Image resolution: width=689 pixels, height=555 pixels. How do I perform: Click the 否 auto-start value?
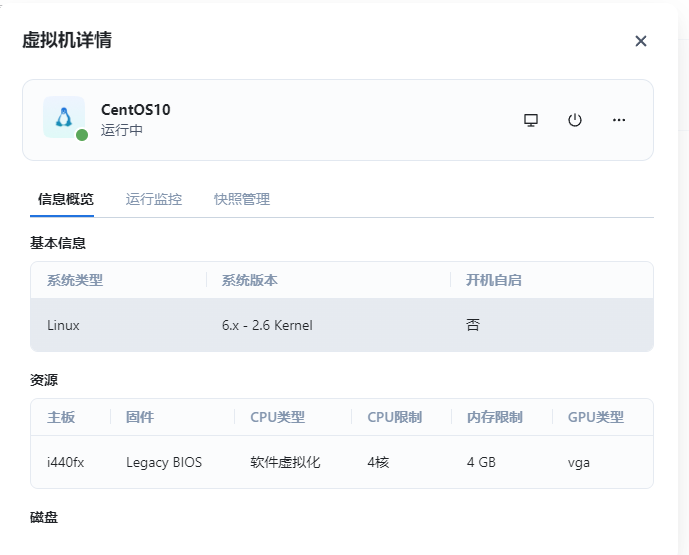coord(473,325)
